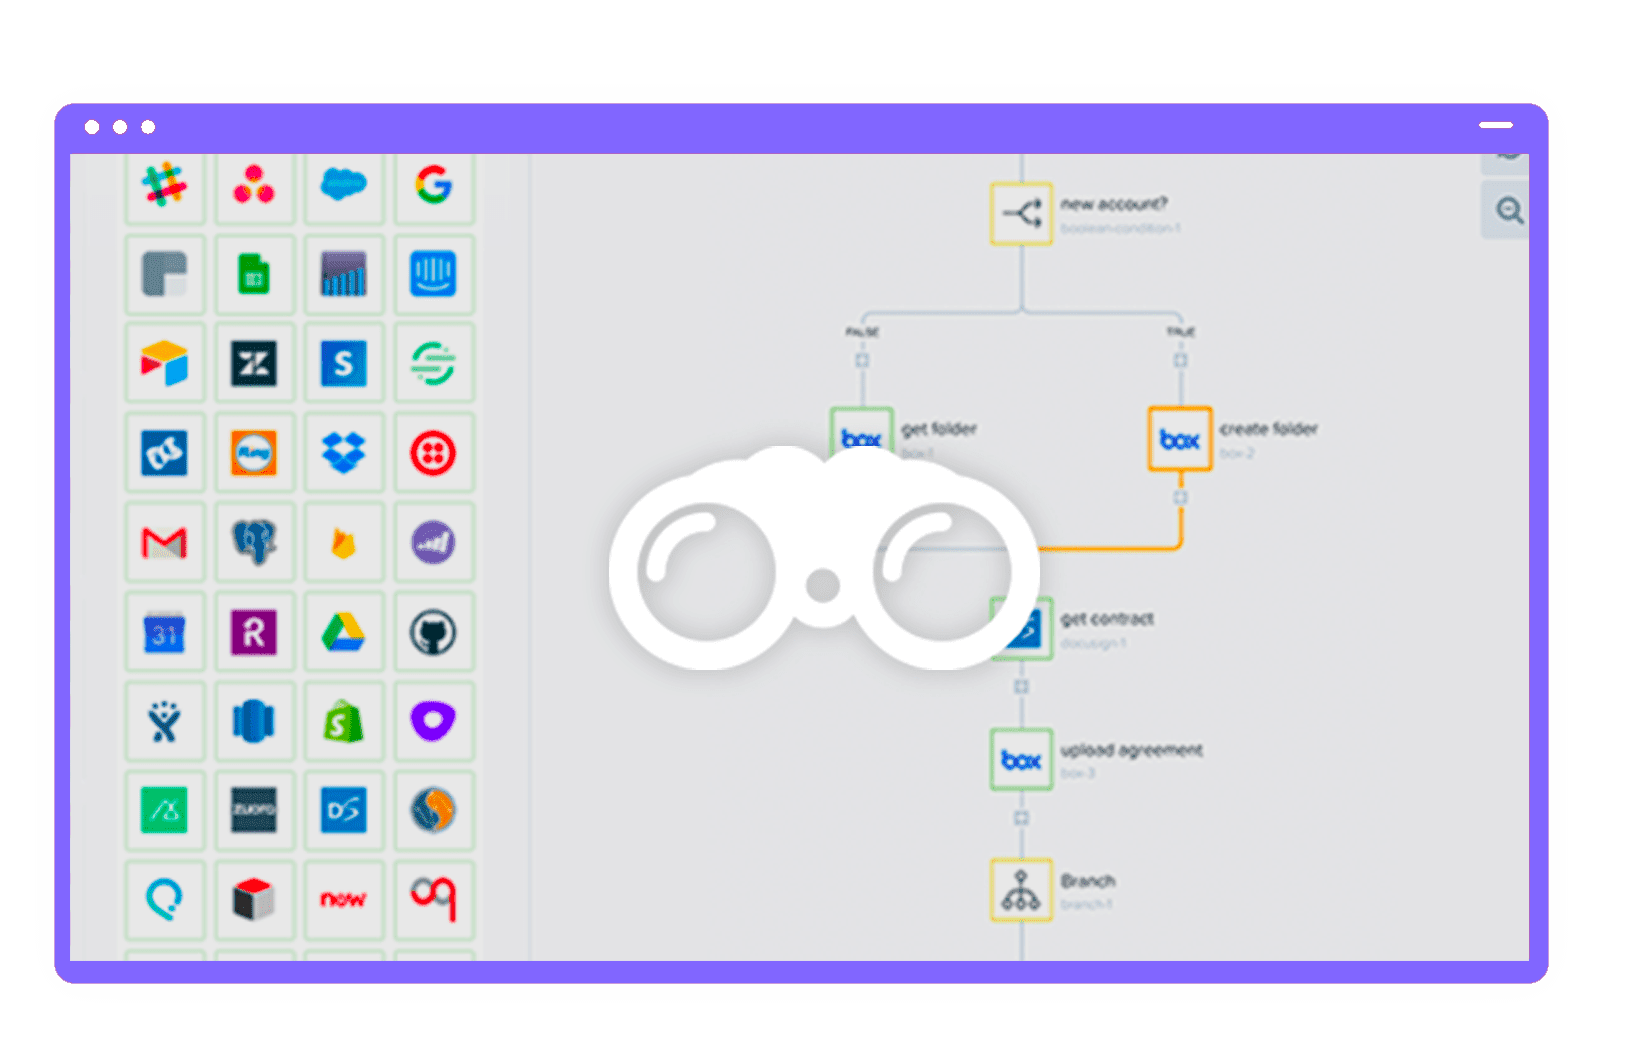Screen dimensions: 1648x1044
Task: Click the connector square under FALSE
Action: pyautogui.click(x=862, y=360)
